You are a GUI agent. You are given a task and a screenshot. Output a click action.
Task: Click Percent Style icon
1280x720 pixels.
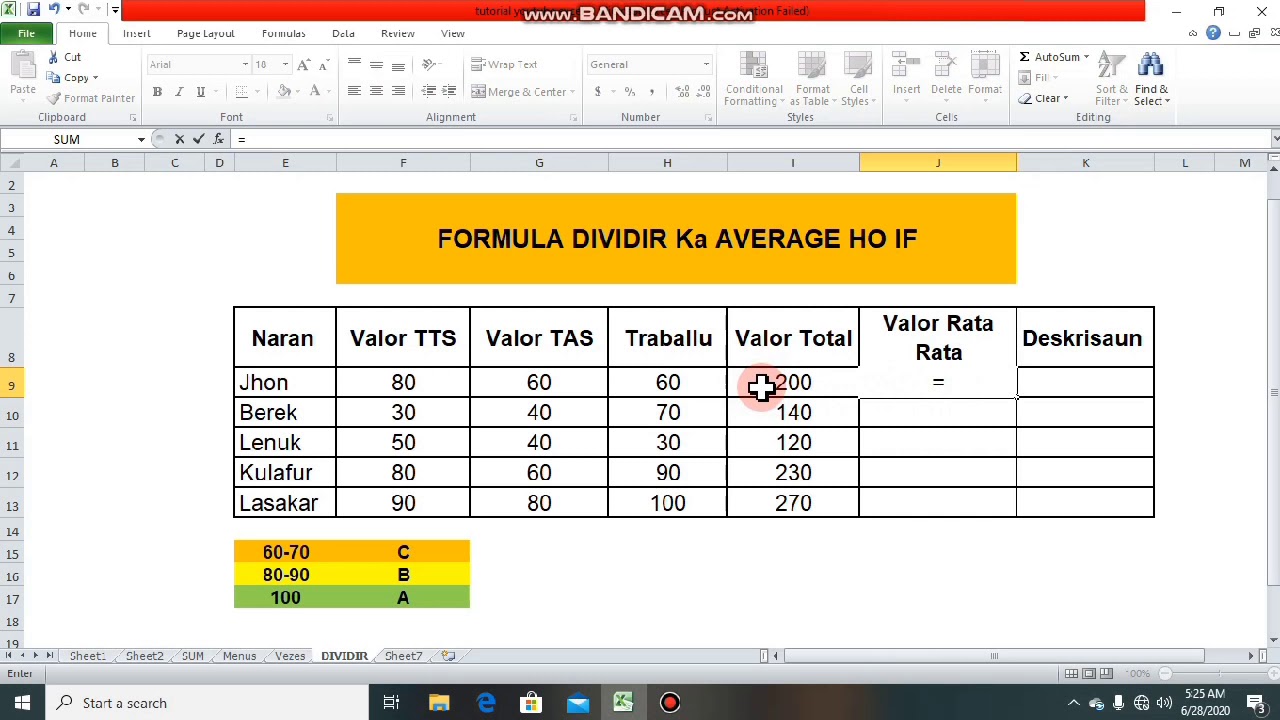[629, 91]
